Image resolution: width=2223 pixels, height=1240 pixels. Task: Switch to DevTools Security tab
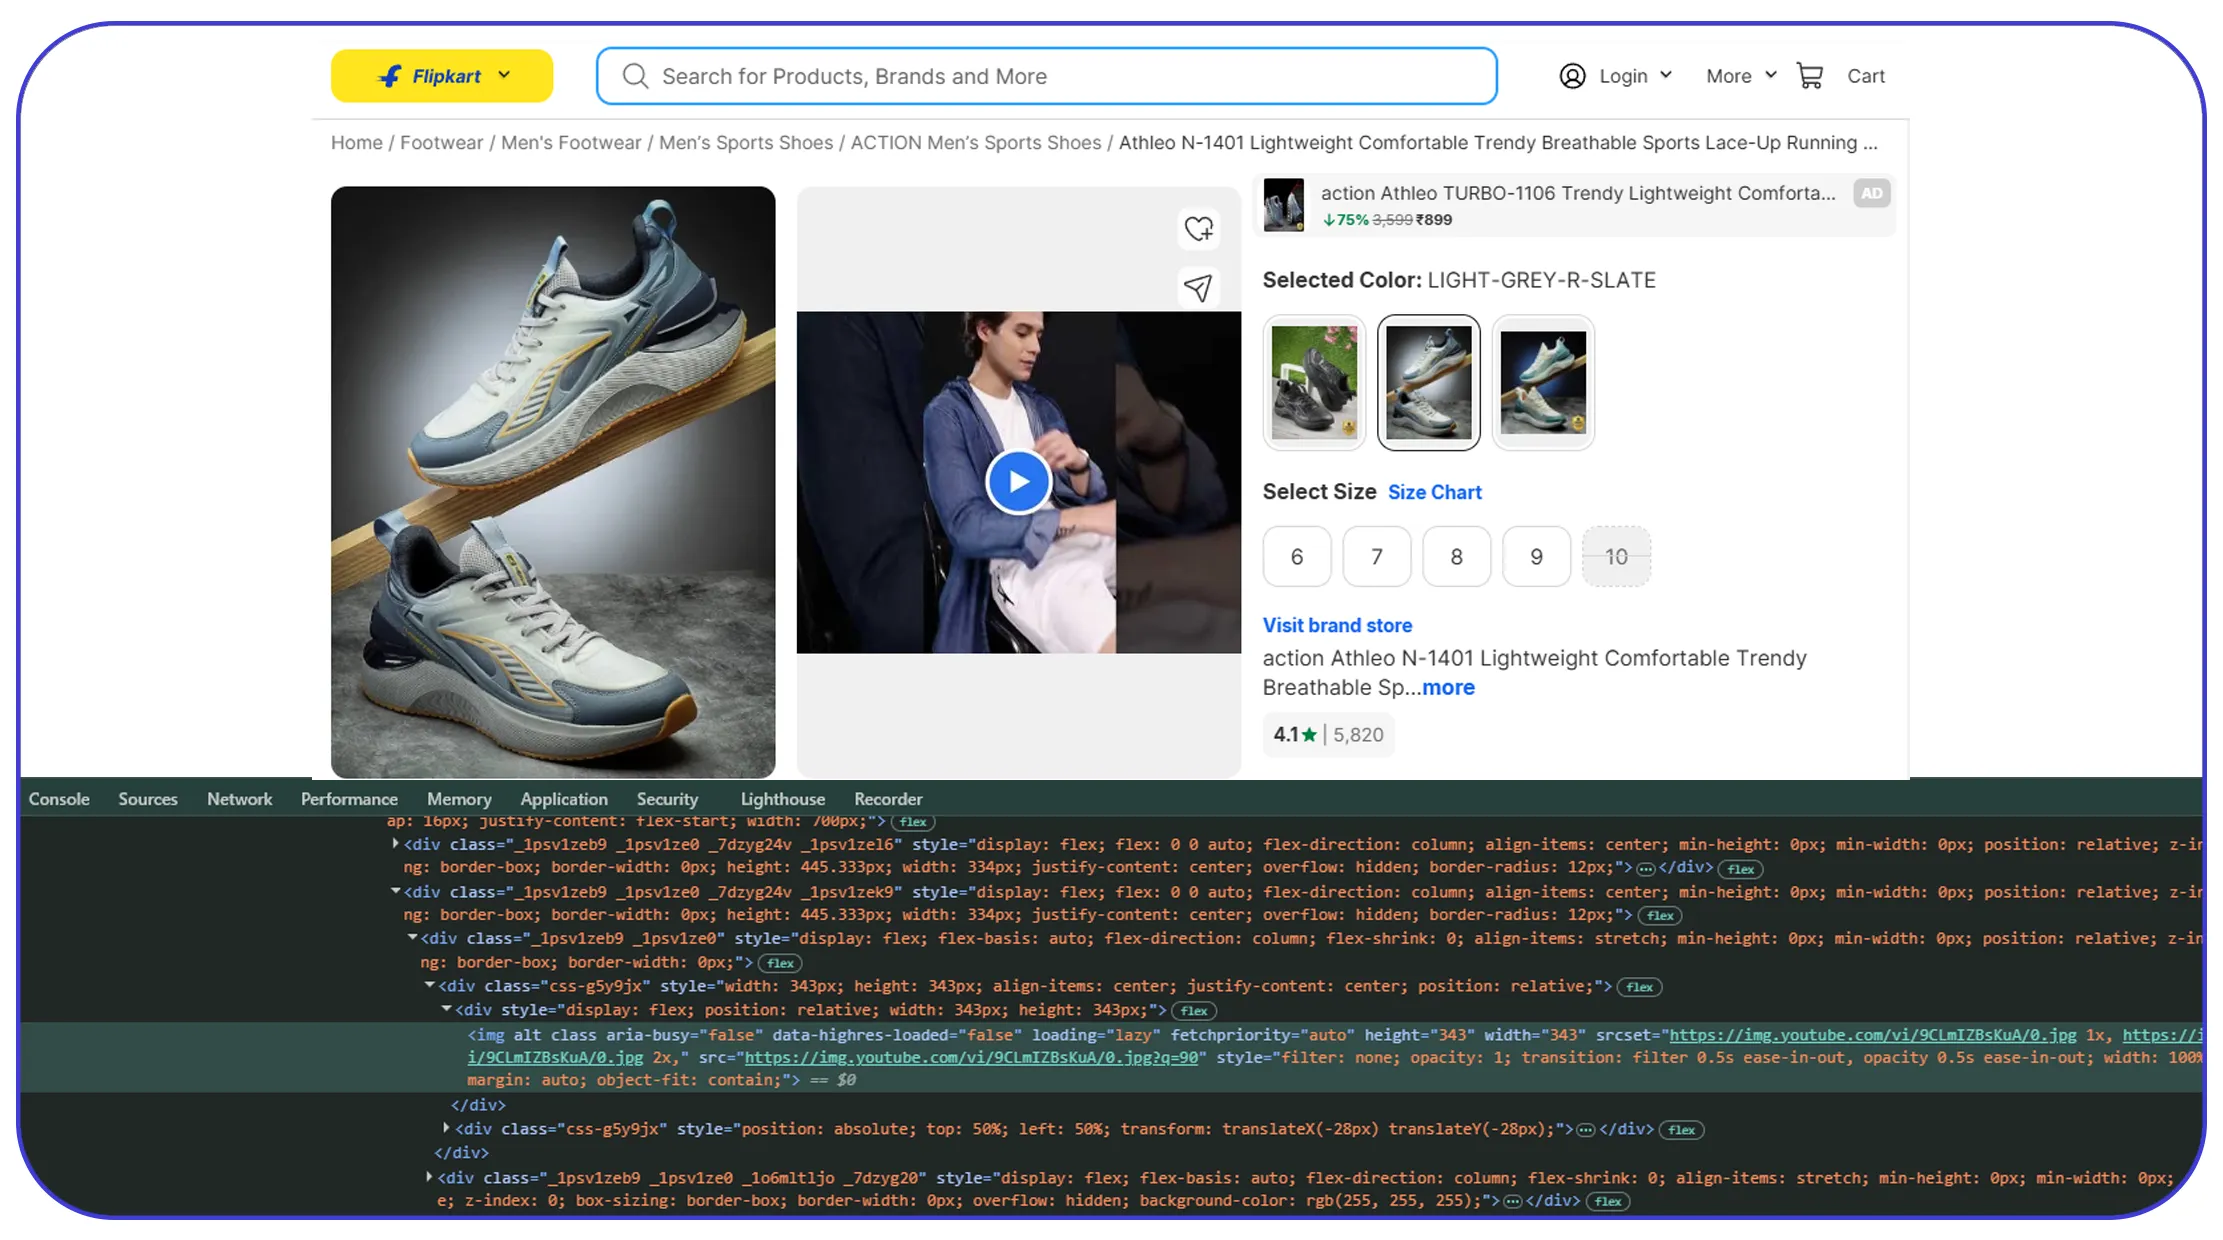[x=667, y=799]
